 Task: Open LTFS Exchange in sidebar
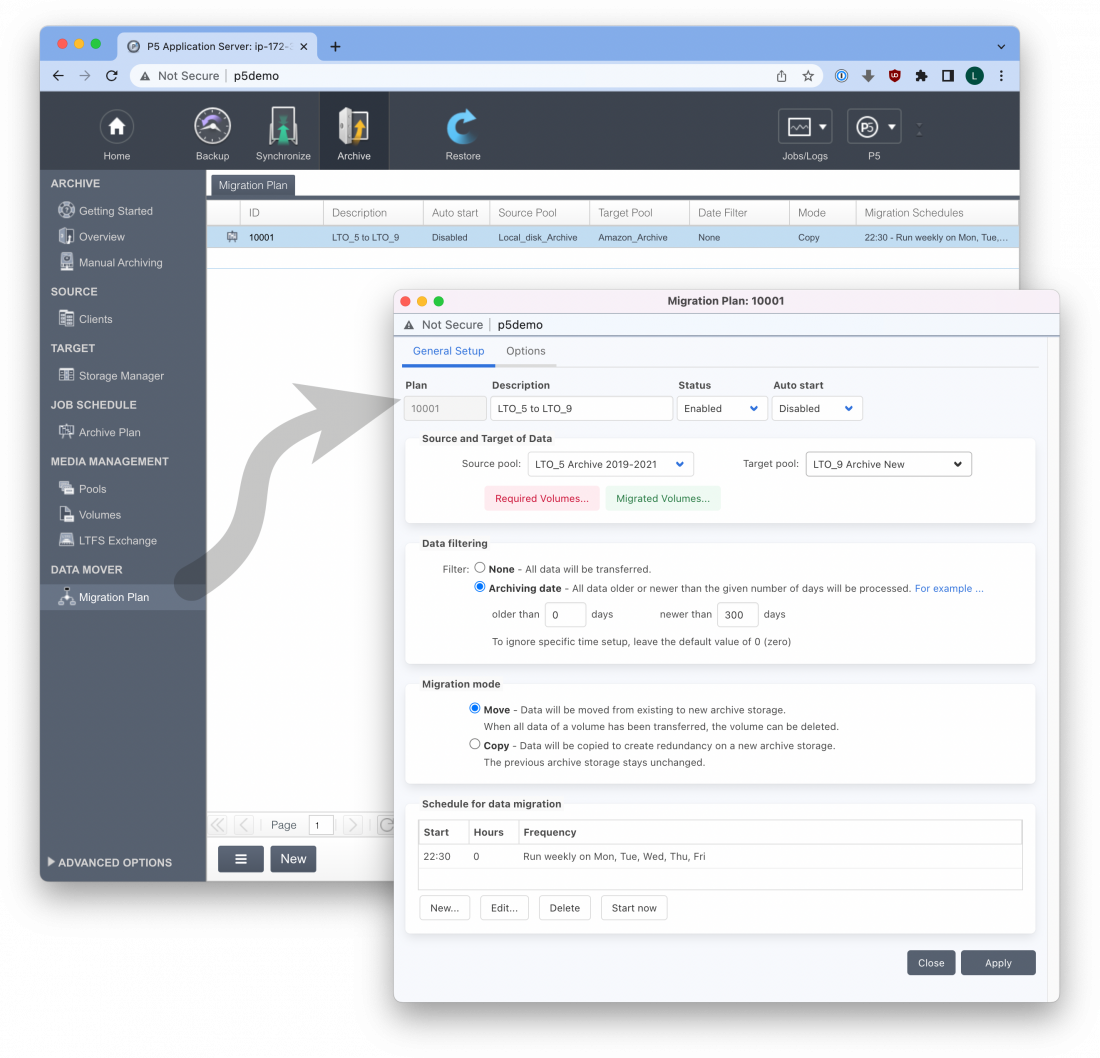pyautogui.click(x=117, y=541)
